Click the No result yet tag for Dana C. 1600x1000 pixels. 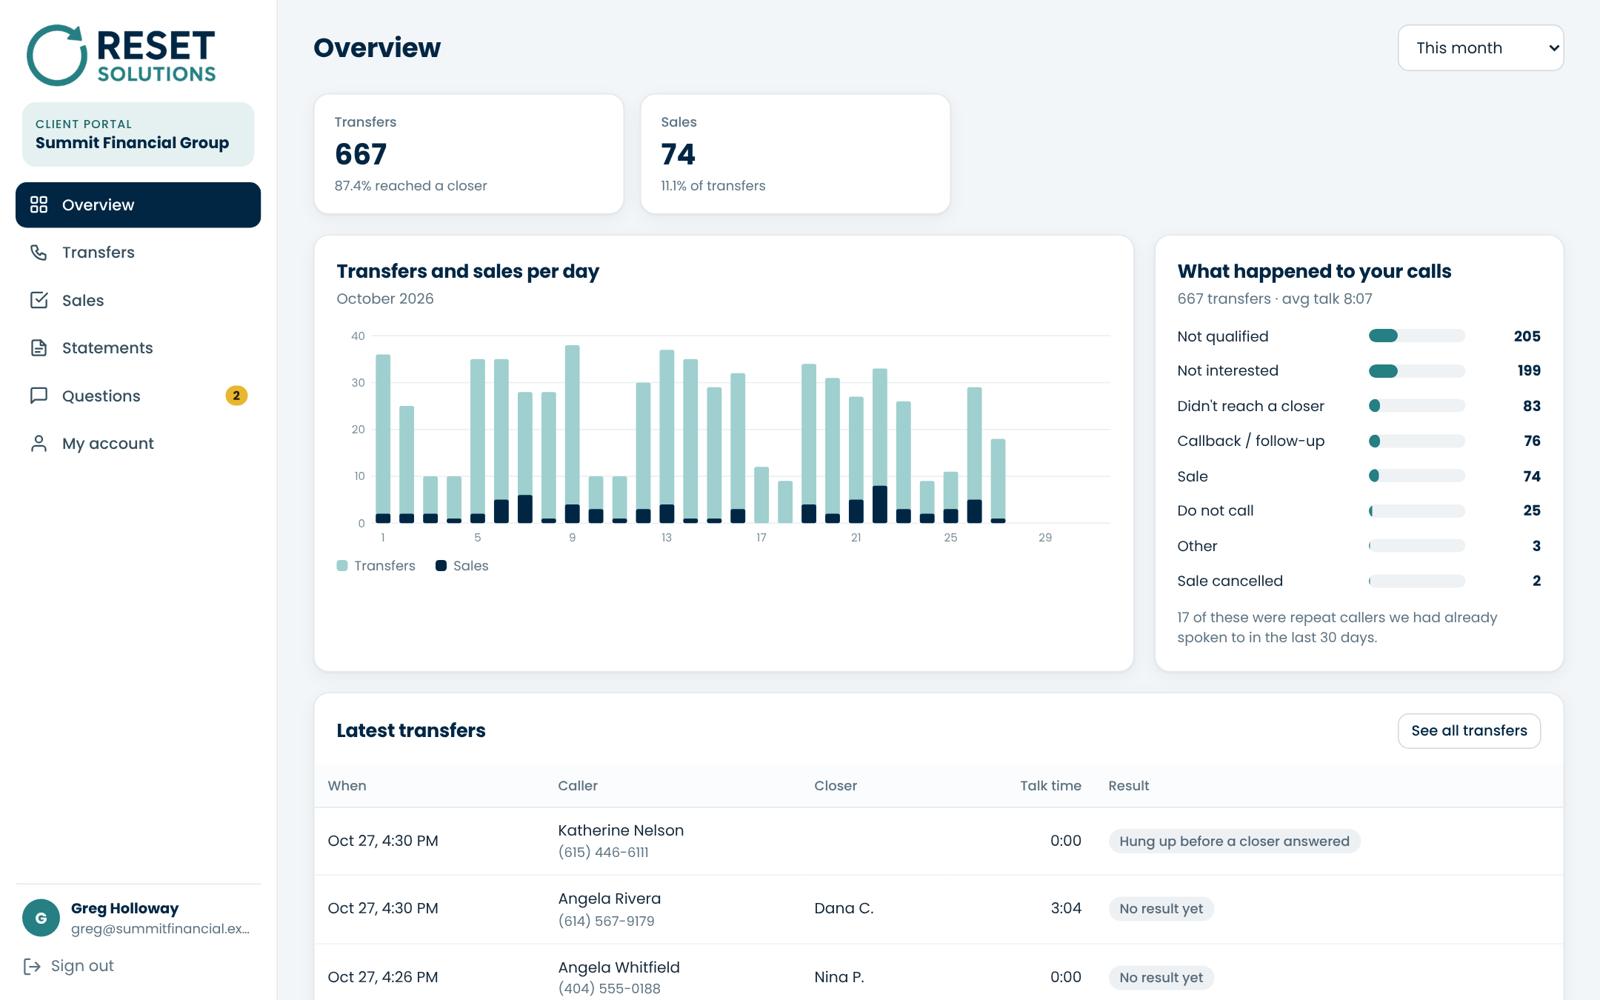coord(1161,909)
